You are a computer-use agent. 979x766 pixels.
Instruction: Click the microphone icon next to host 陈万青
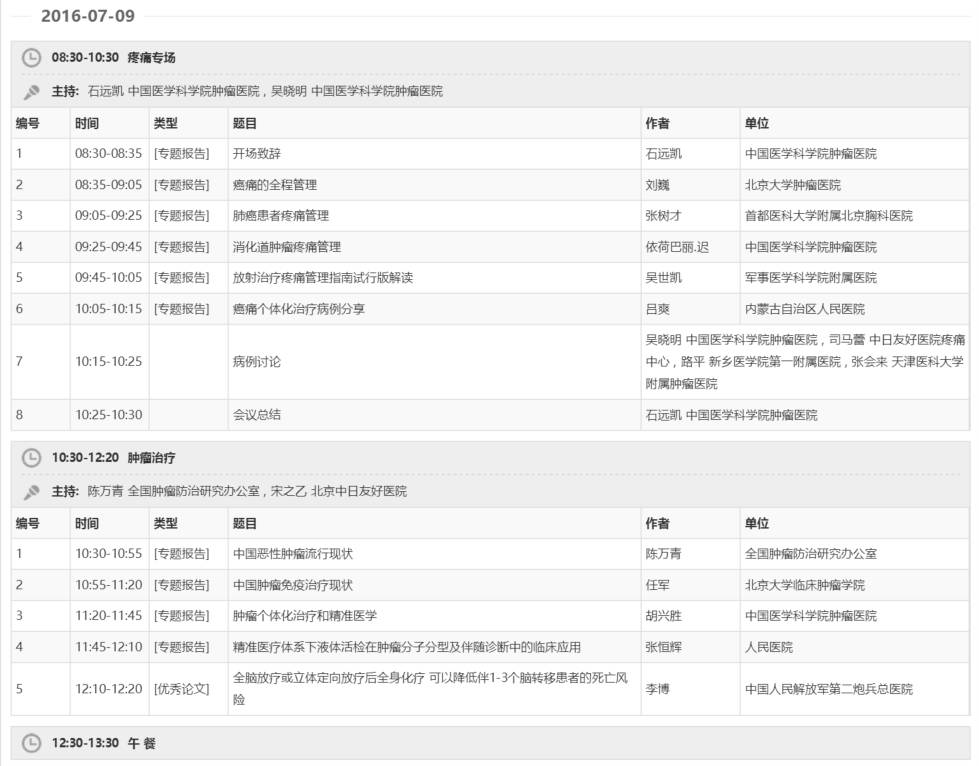click(31, 492)
